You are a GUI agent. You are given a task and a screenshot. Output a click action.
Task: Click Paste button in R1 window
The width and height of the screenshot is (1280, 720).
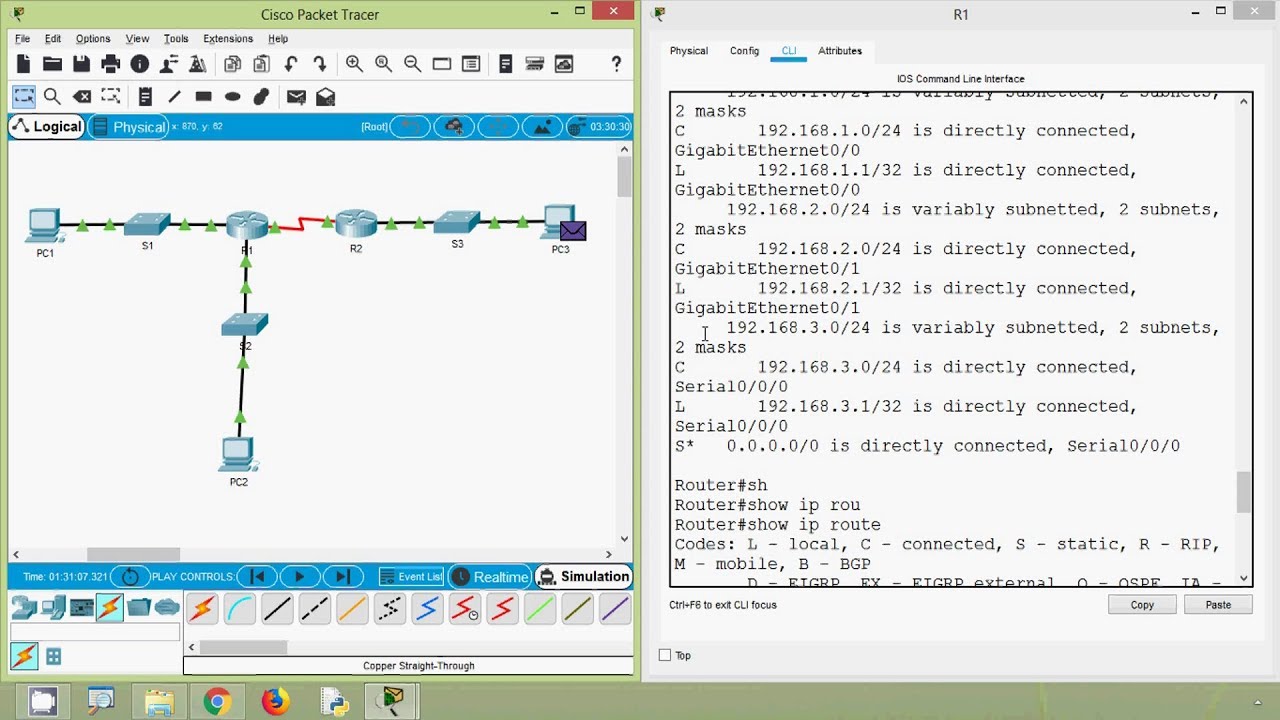1218,605
